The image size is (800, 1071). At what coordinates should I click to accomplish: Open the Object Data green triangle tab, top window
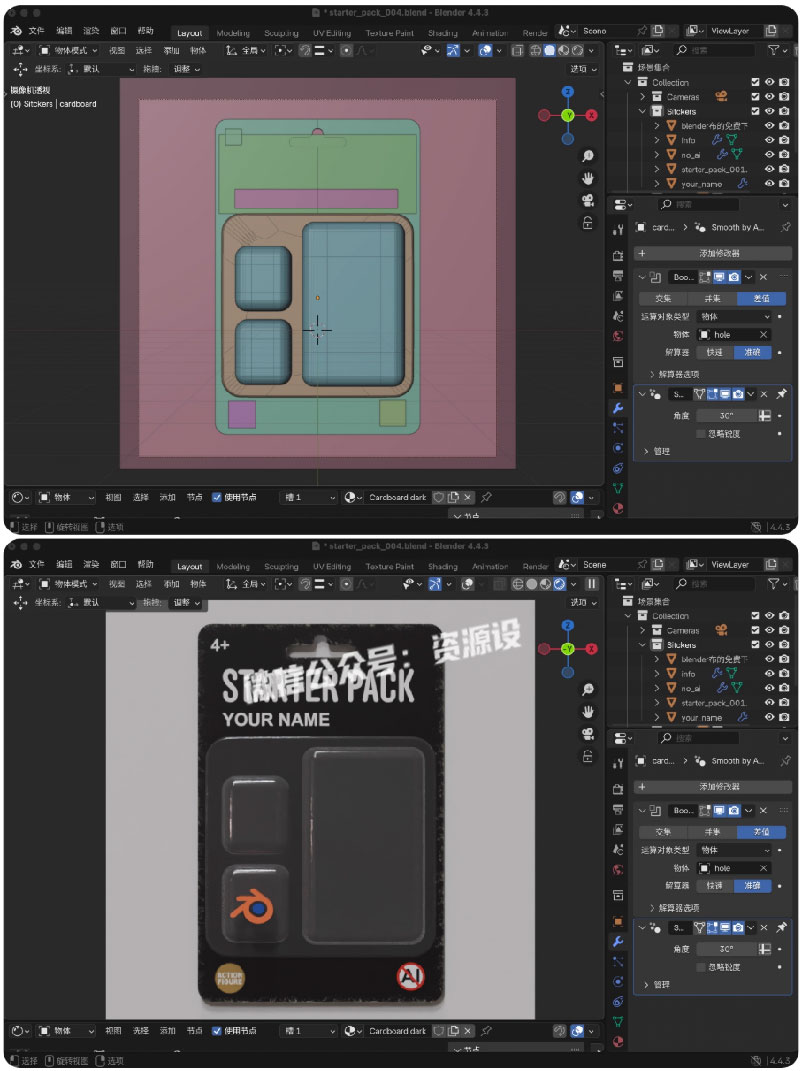pos(618,488)
